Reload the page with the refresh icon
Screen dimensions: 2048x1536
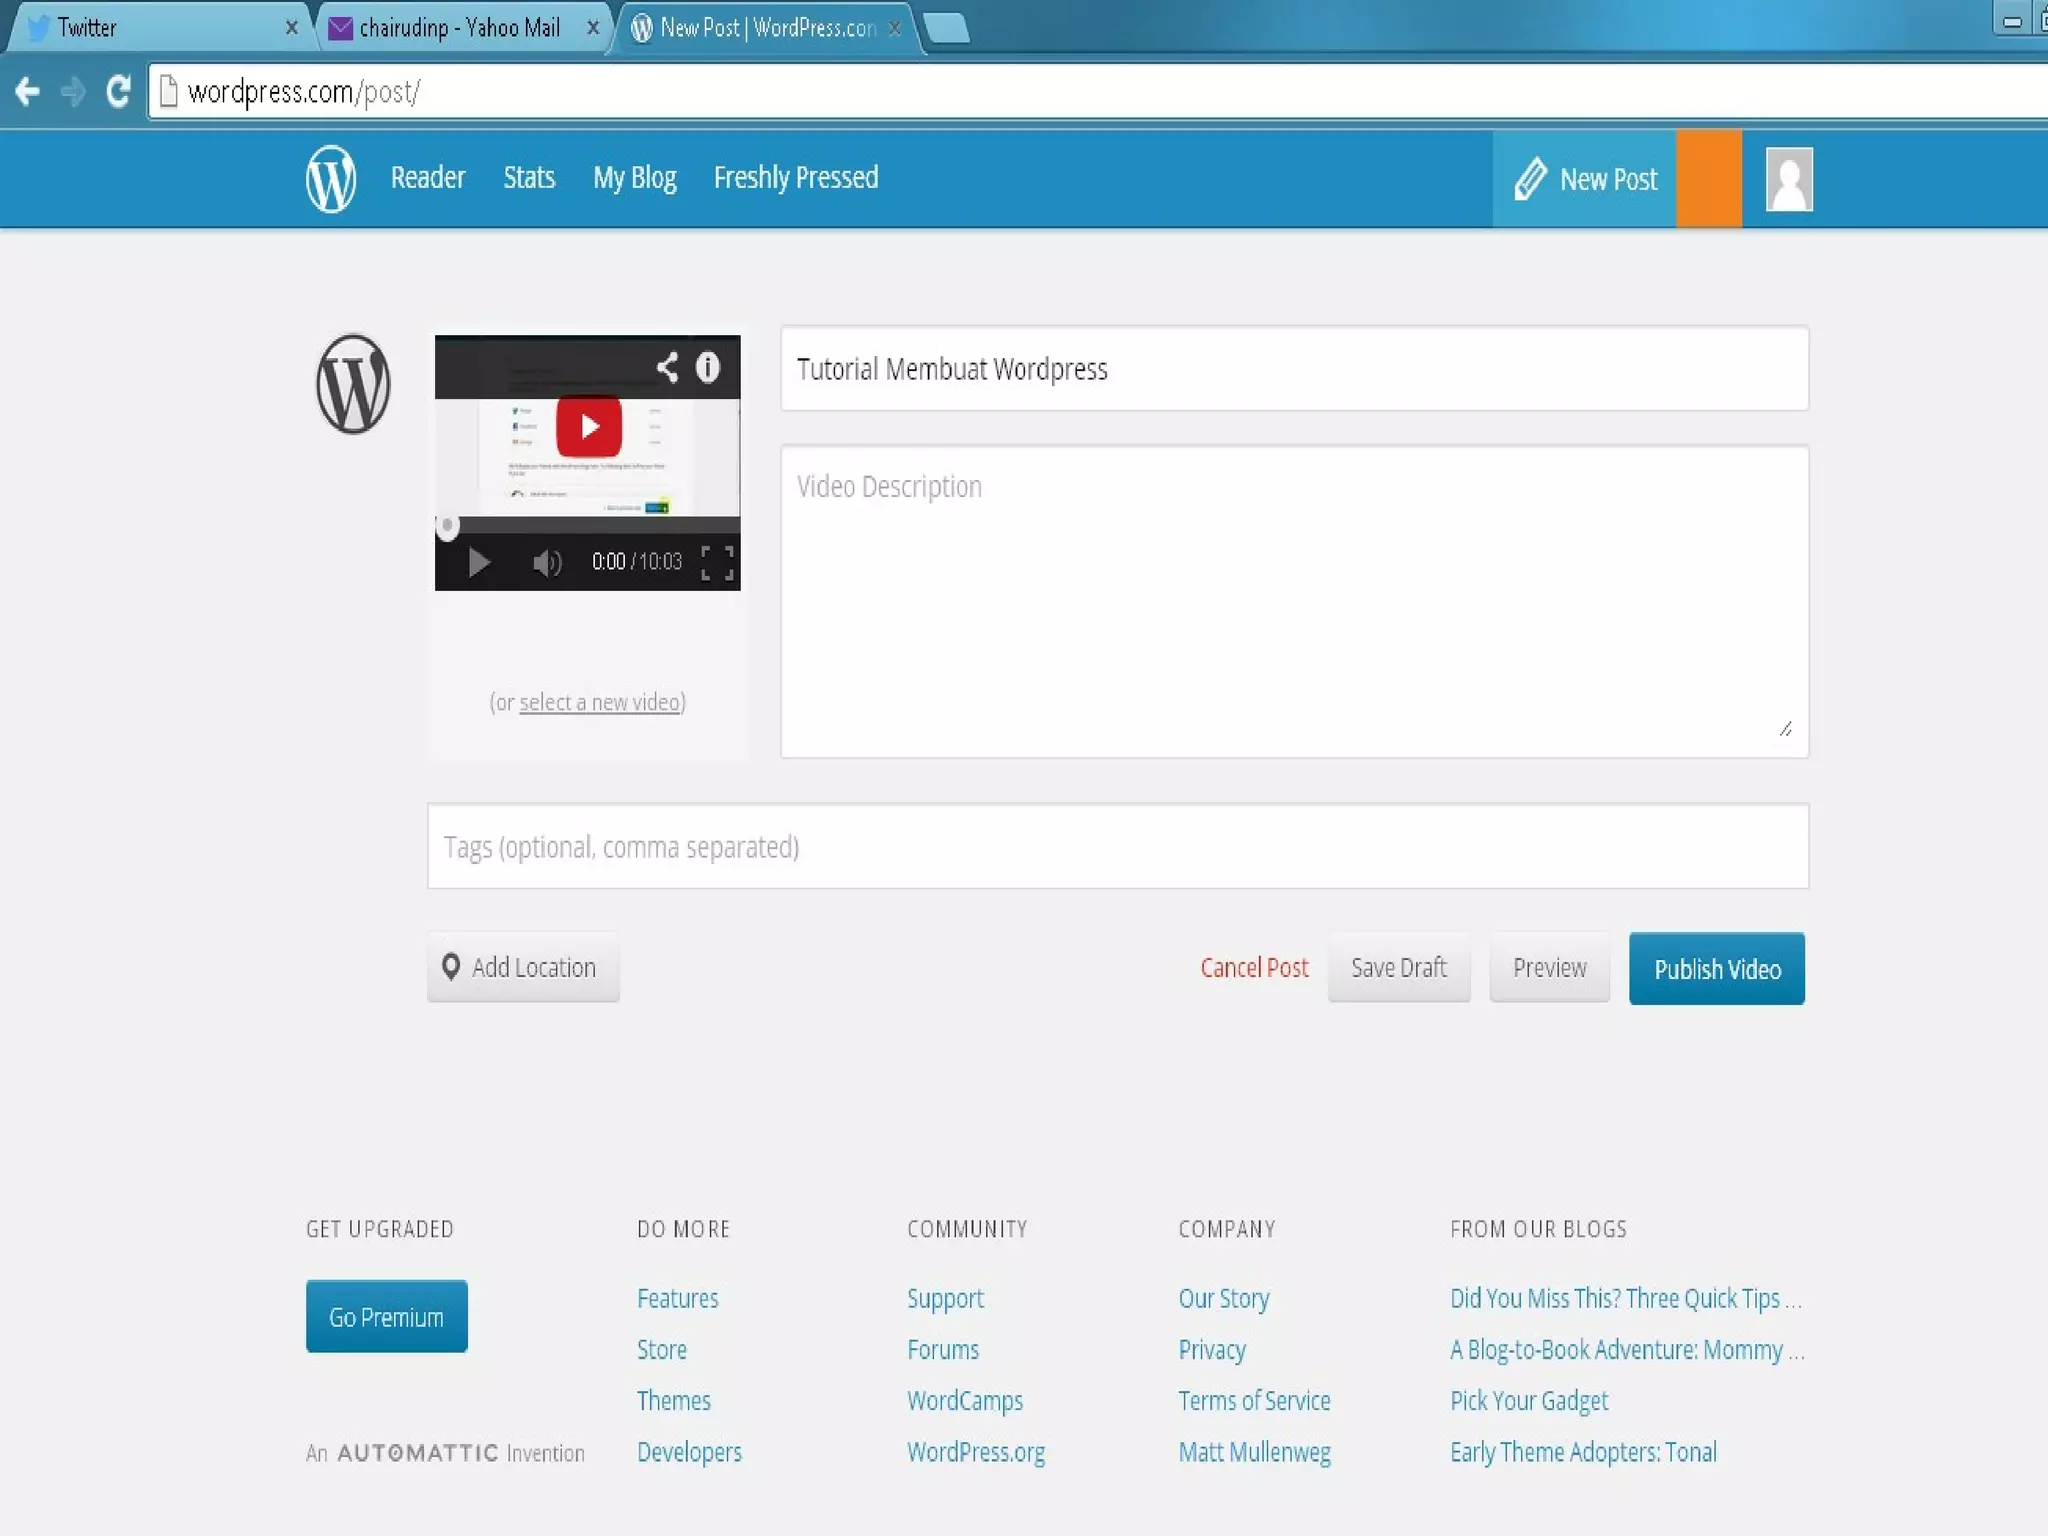coord(119,92)
